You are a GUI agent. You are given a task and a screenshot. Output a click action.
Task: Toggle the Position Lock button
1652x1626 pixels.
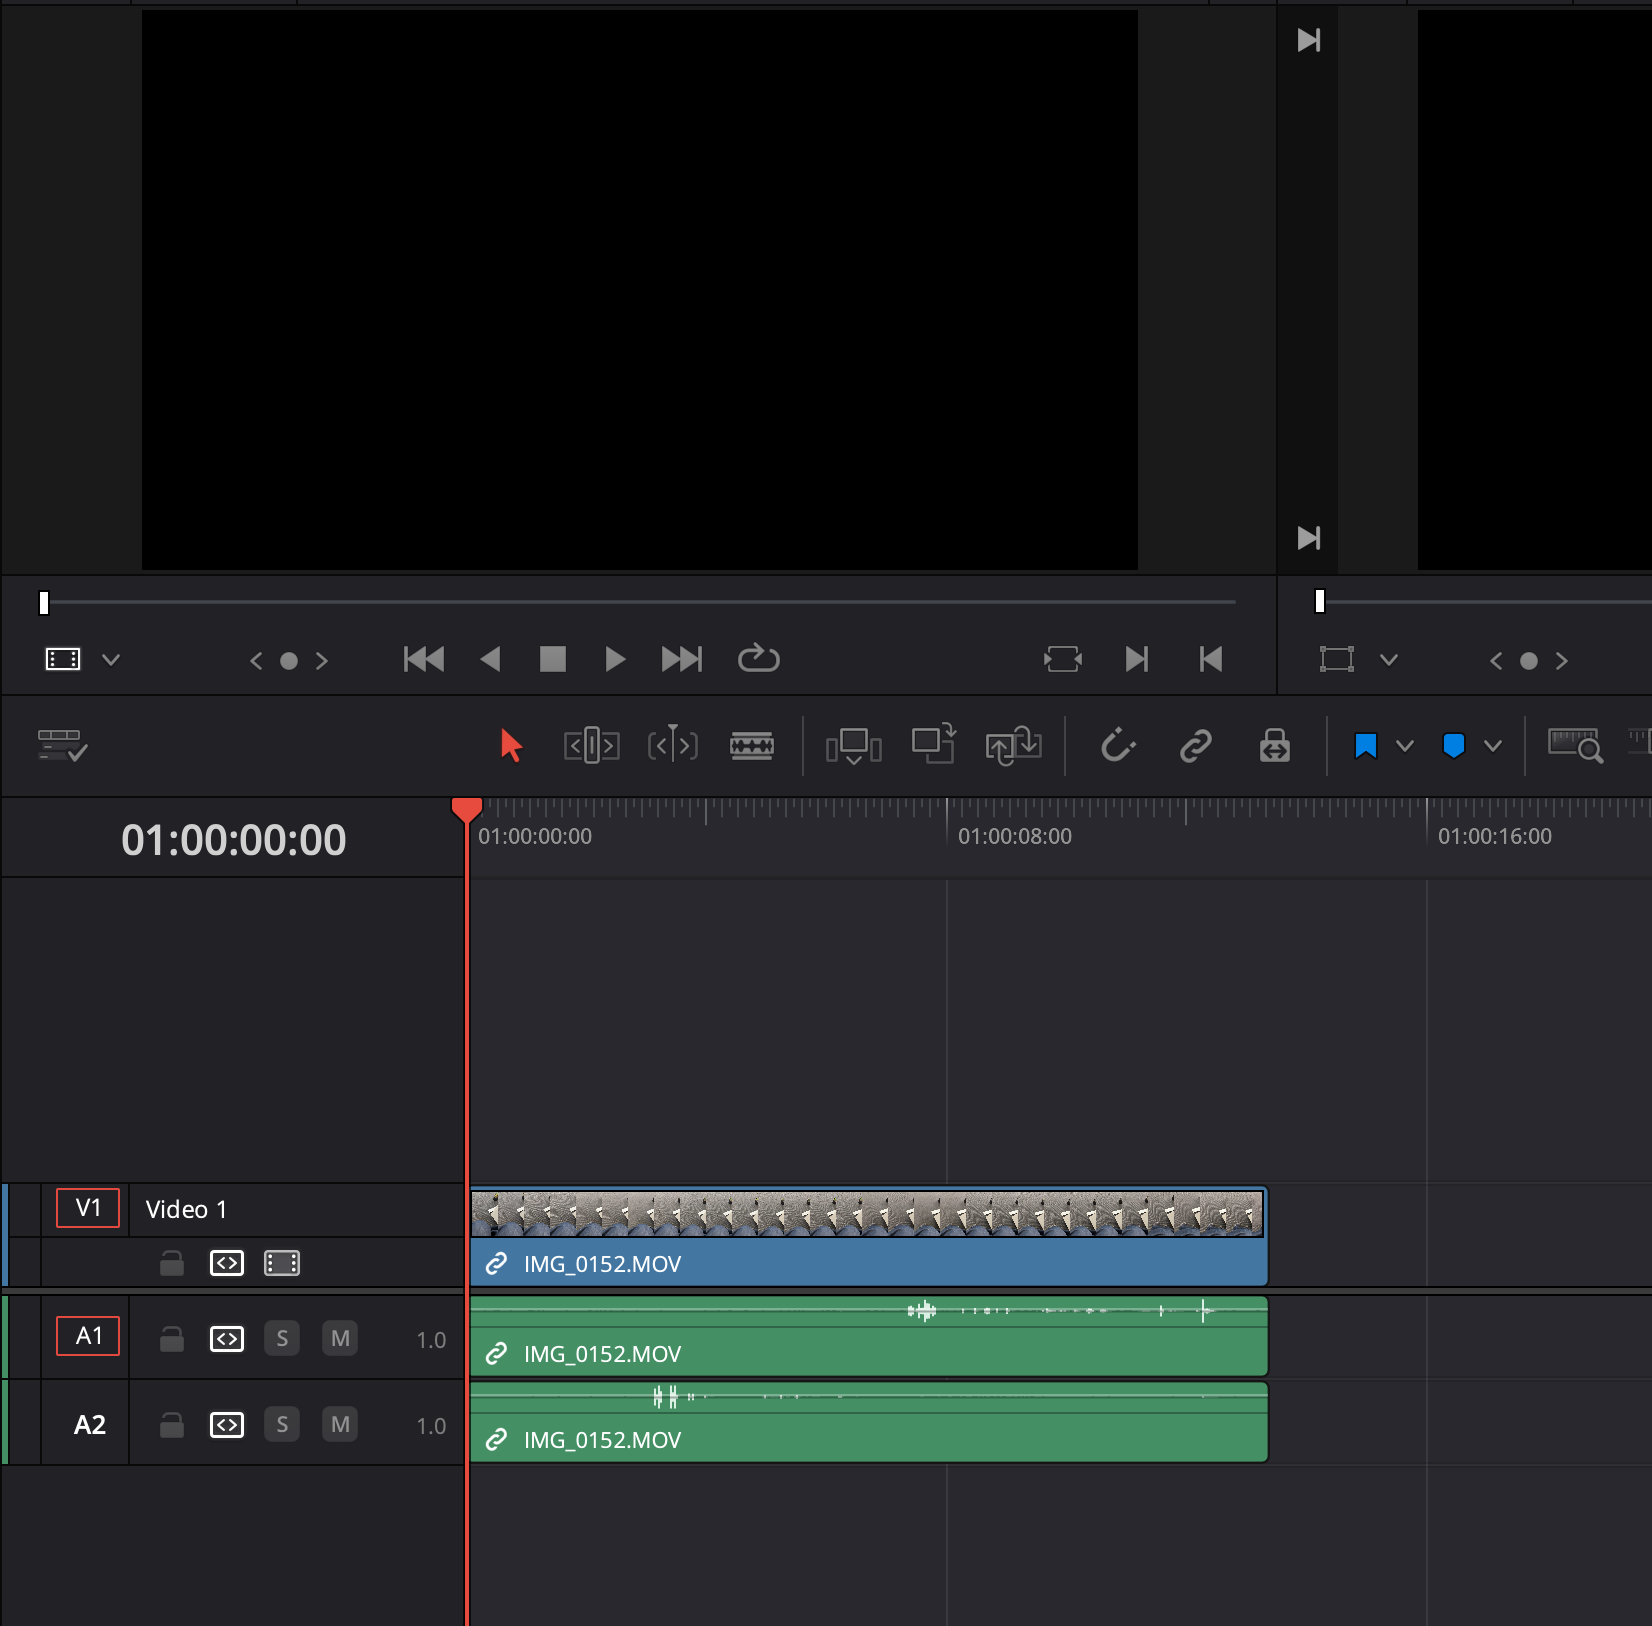click(x=1274, y=746)
